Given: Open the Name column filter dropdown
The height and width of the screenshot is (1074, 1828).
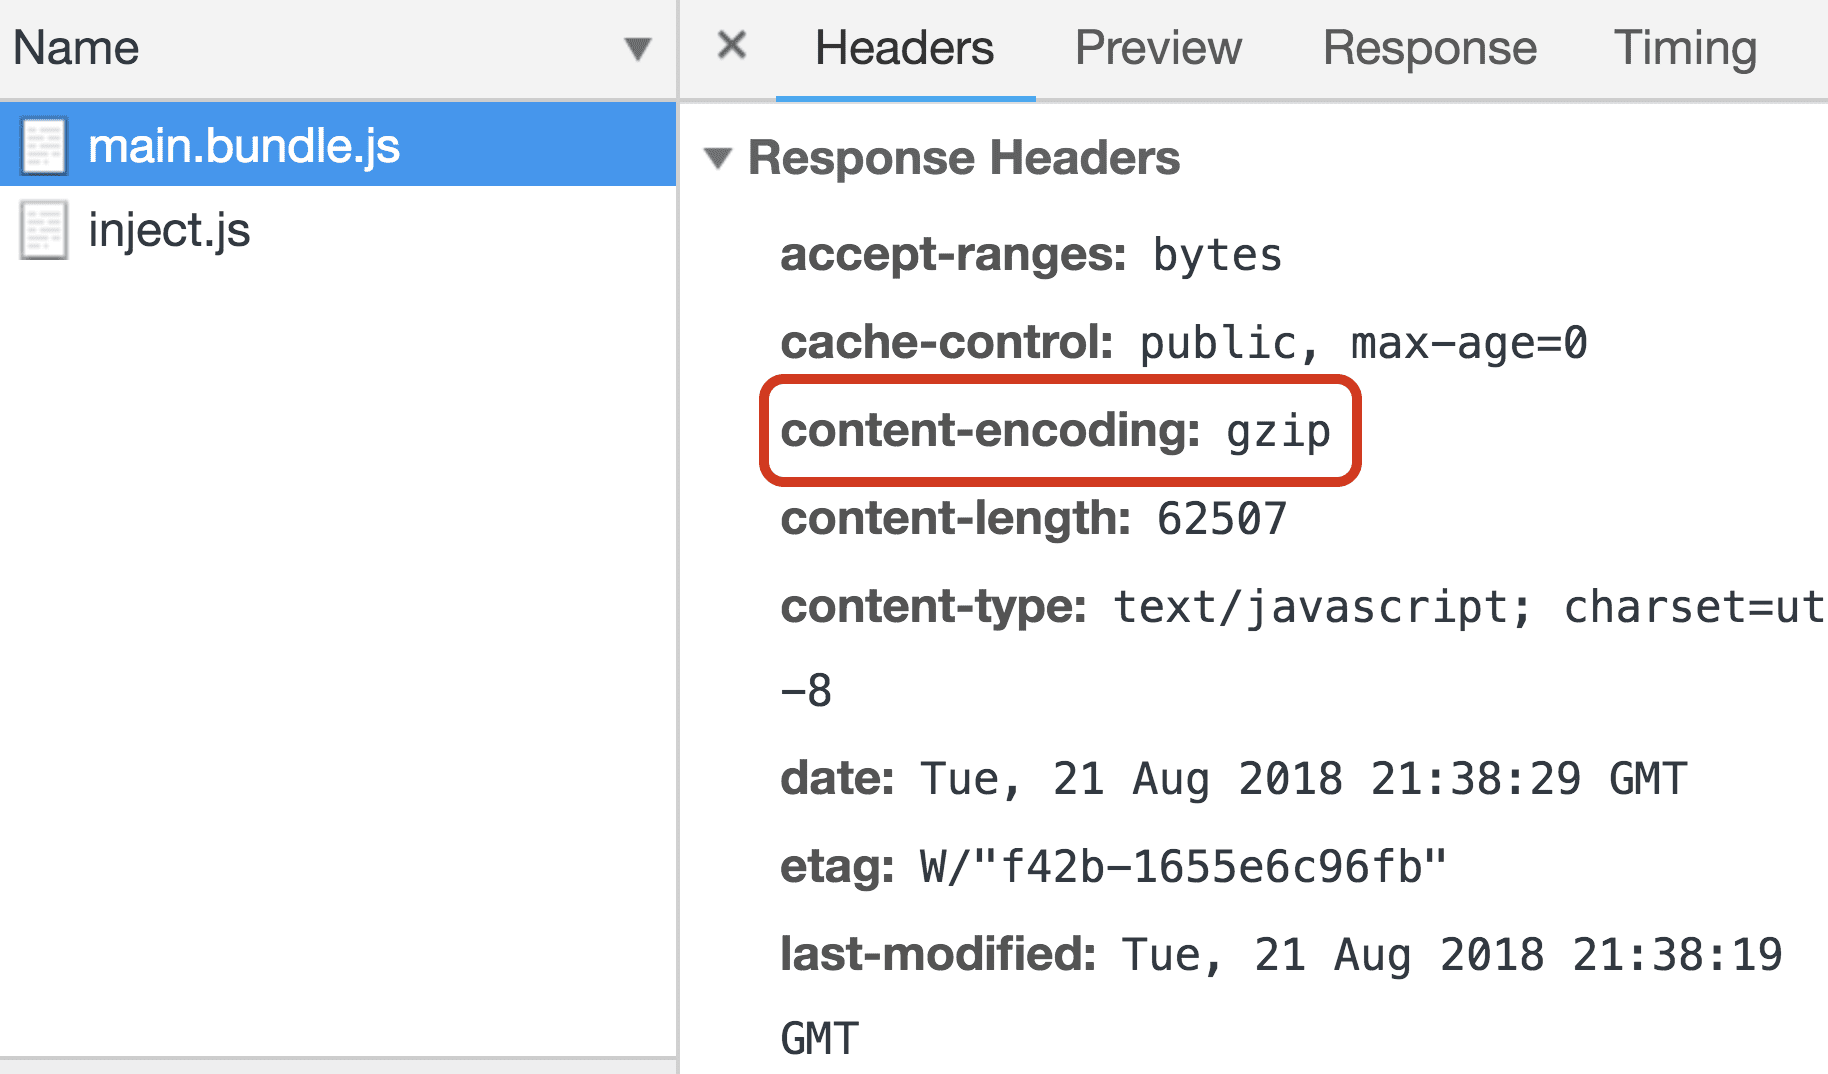Looking at the screenshot, I should pos(637,48).
